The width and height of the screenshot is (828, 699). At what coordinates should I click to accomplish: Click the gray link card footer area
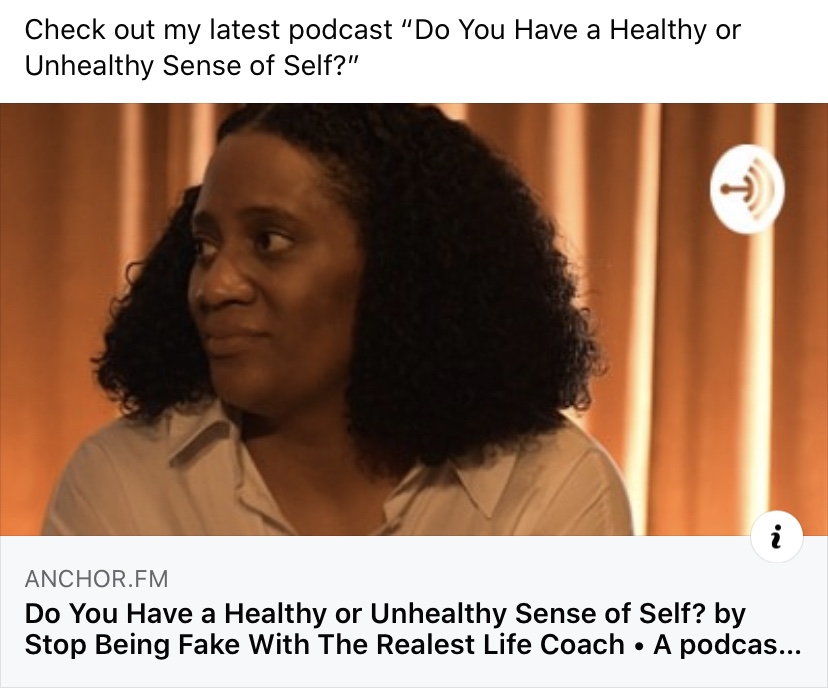pyautogui.click(x=414, y=611)
